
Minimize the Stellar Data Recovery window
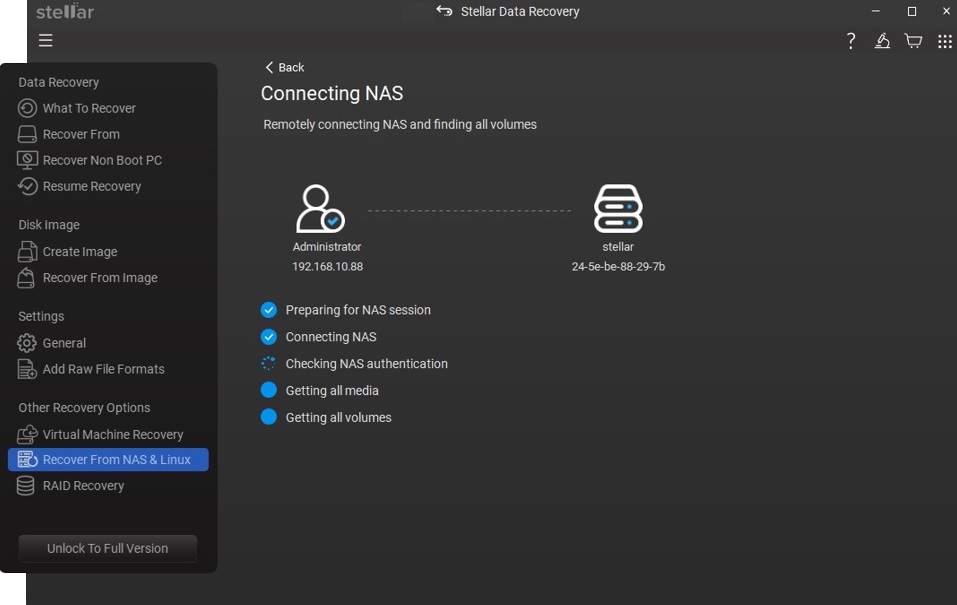coord(876,11)
